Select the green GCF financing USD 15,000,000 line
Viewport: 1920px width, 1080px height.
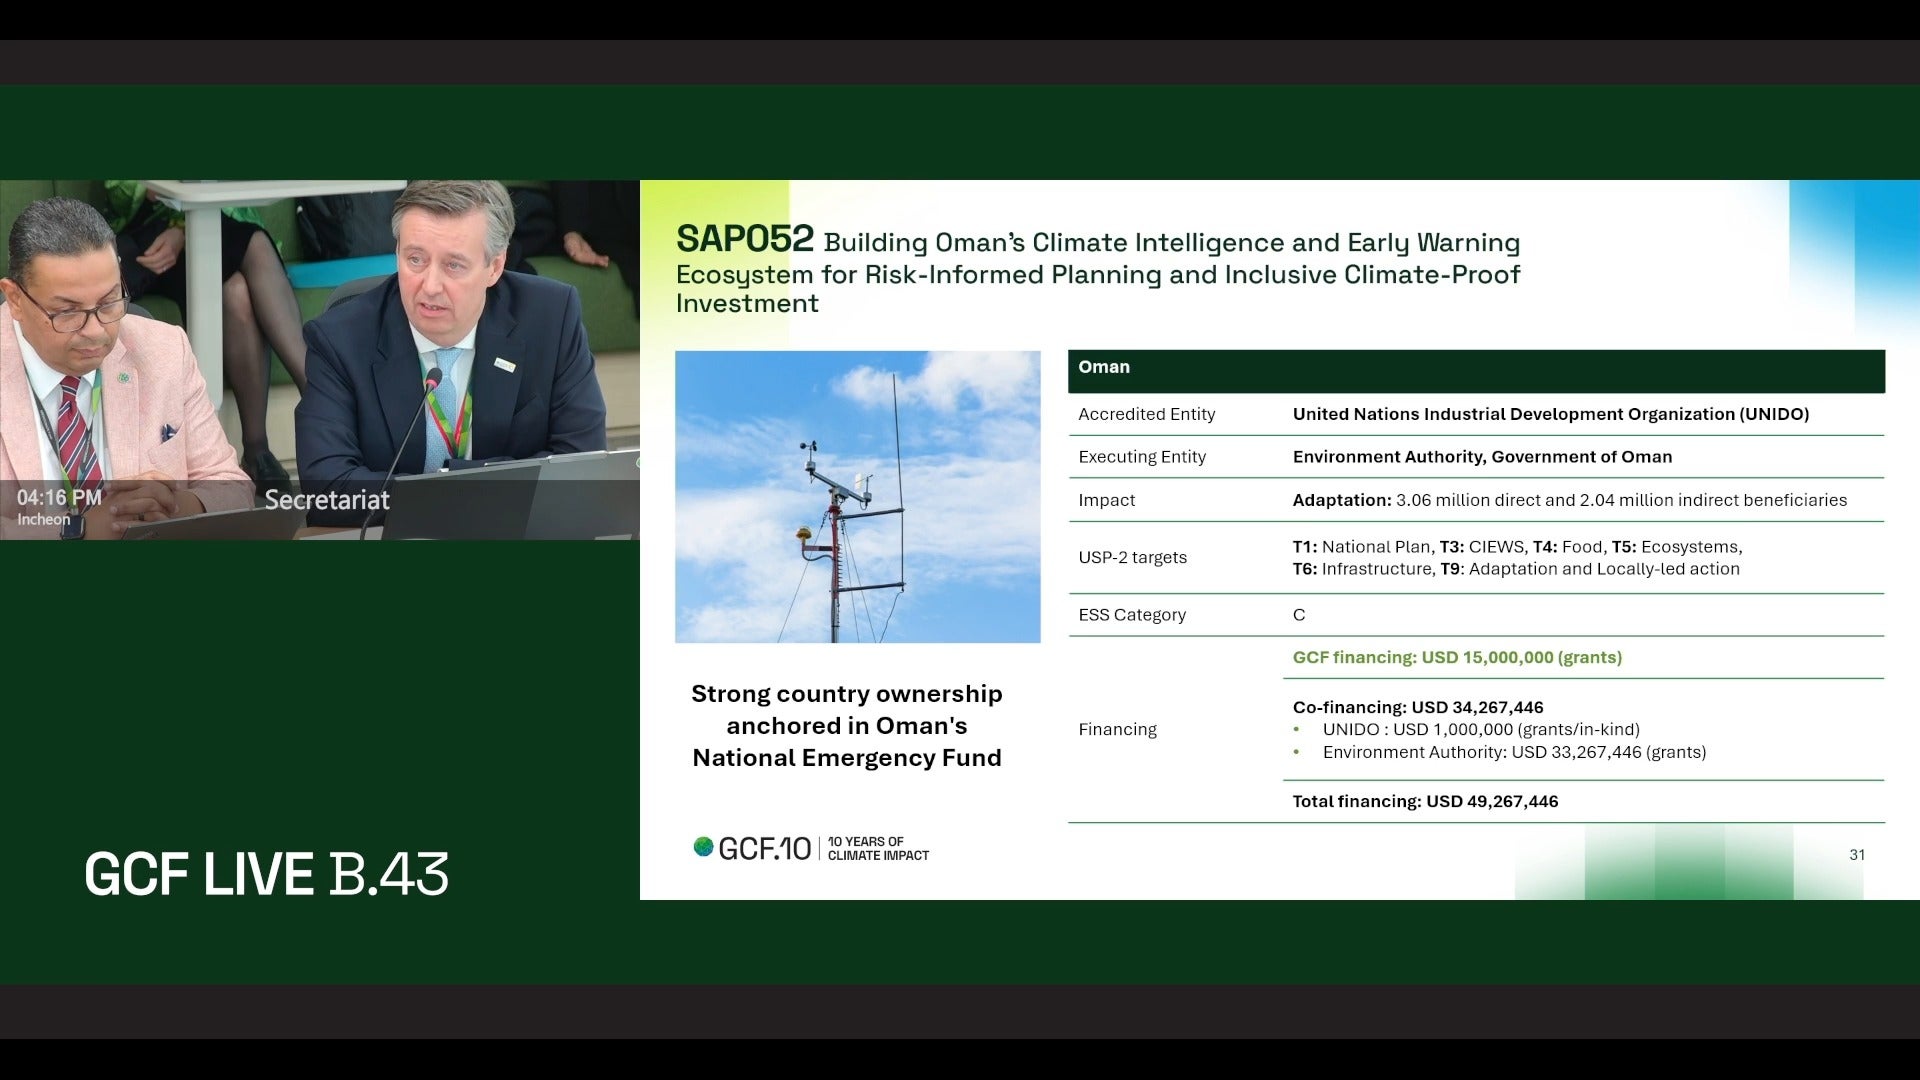(x=1457, y=657)
